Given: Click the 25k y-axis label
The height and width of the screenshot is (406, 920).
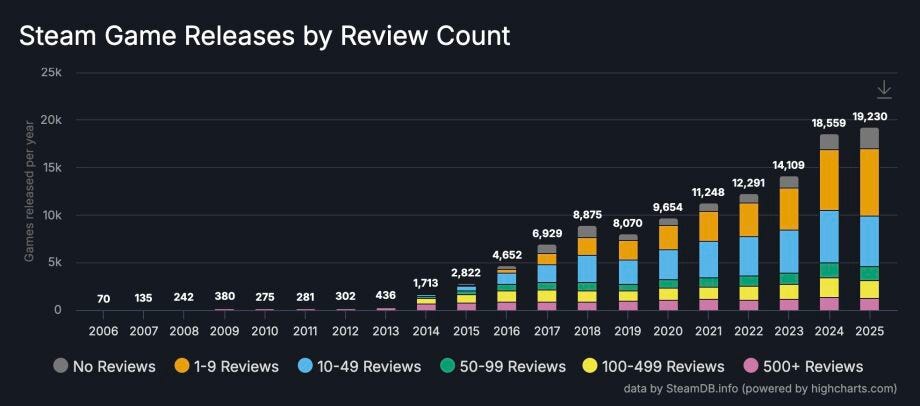Looking at the screenshot, I should click(50, 73).
